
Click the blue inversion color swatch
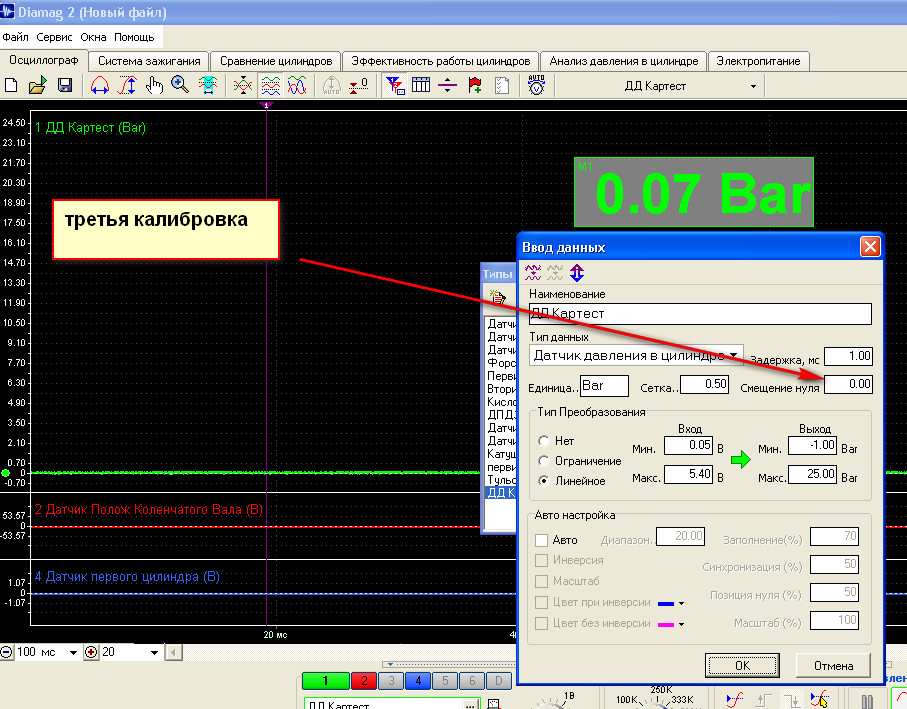(666, 604)
